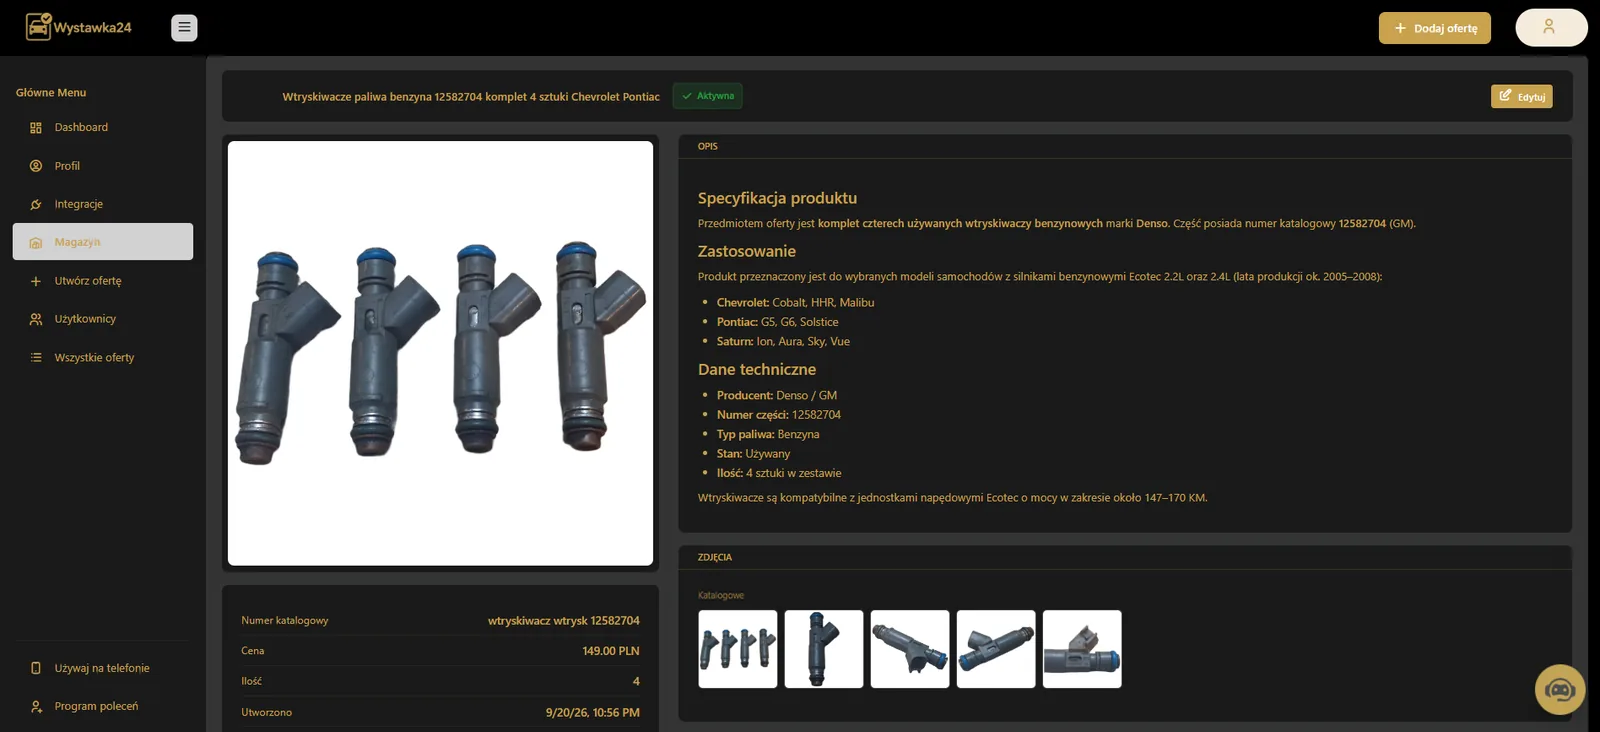
Task: Select the last connector close-up thumbnail
Action: point(1082,649)
